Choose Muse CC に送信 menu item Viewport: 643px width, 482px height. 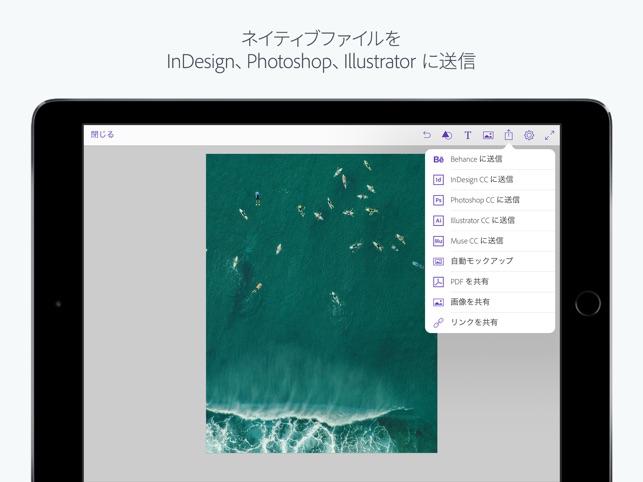pos(490,241)
